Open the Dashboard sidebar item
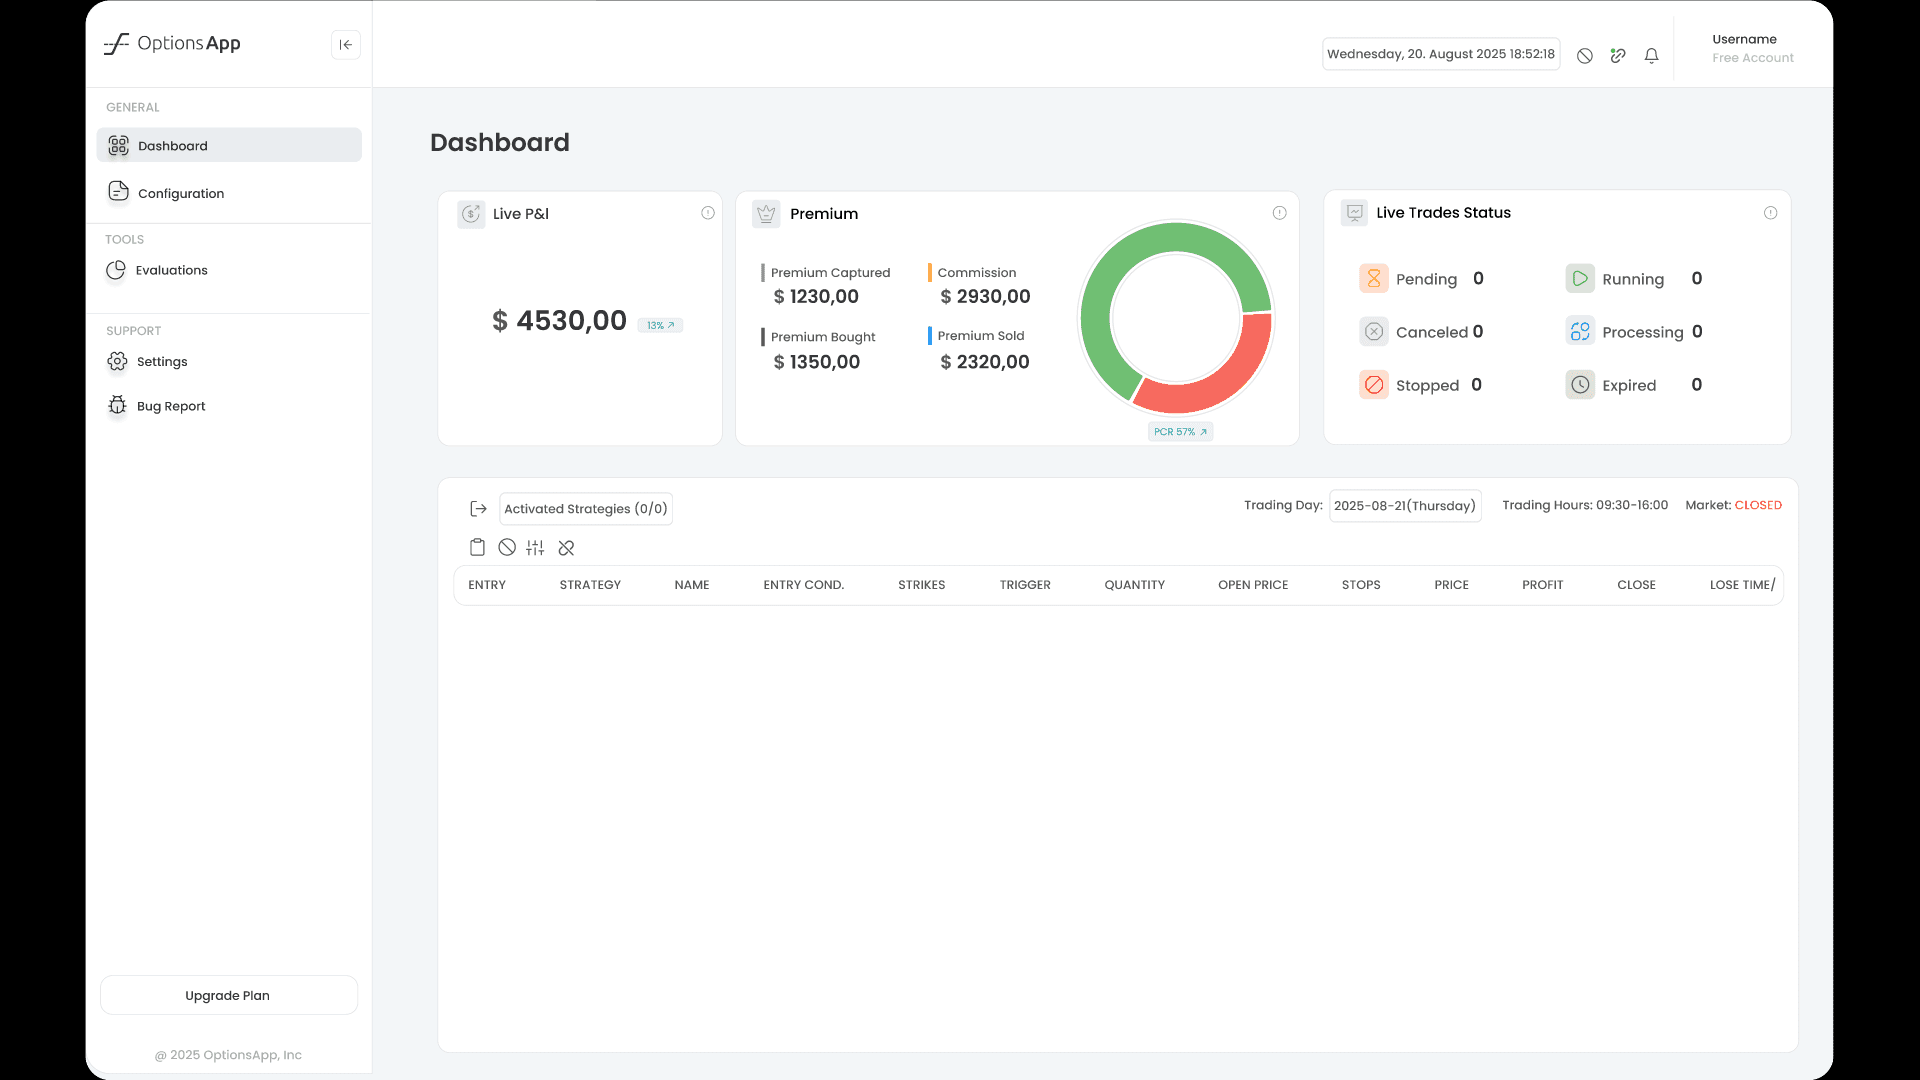 click(229, 145)
